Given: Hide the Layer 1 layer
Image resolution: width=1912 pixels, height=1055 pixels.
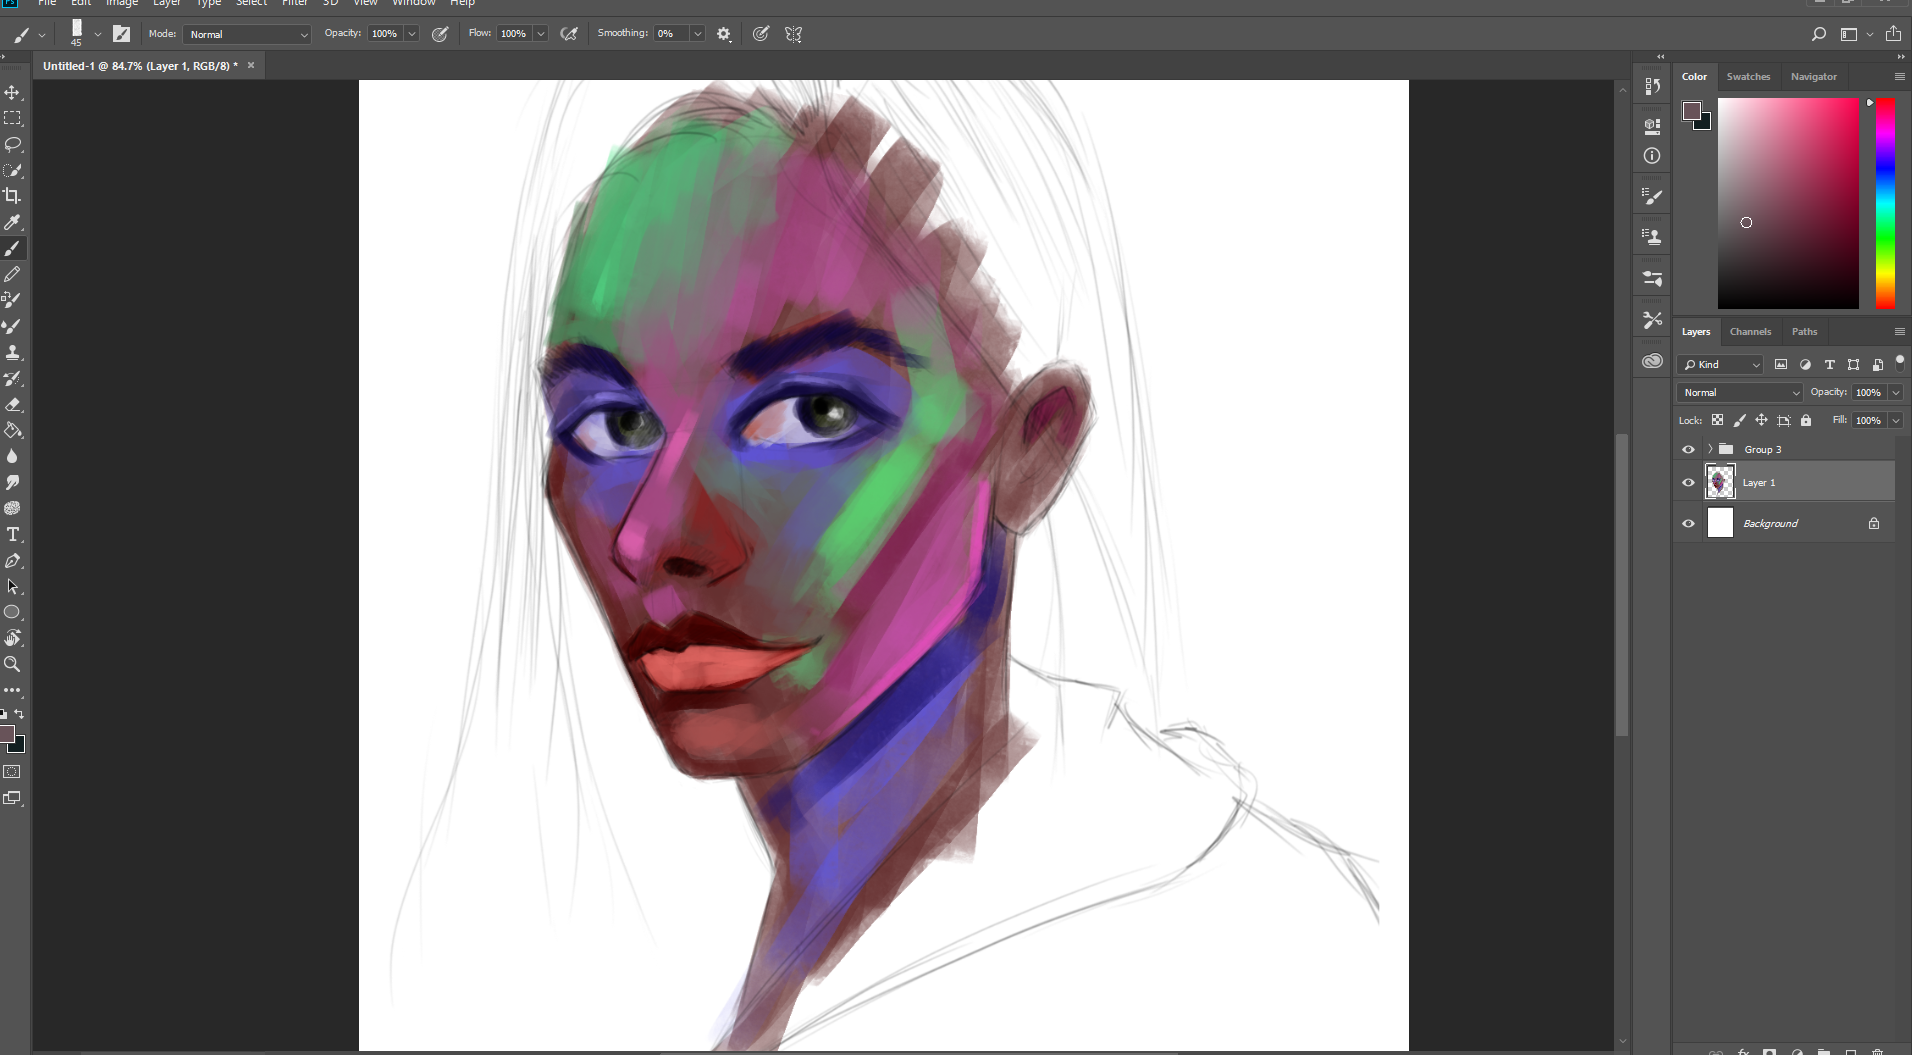Looking at the screenshot, I should [1689, 482].
